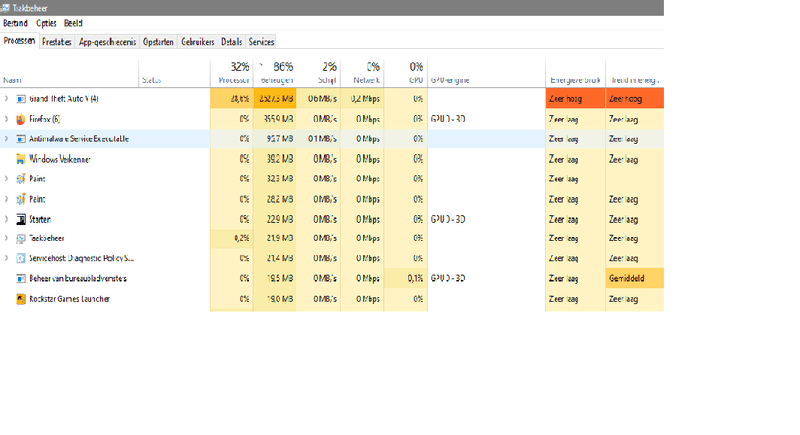This screenshot has height=435, width=800.
Task: Click the Antimalware Service Executable icon
Action: (x=20, y=139)
